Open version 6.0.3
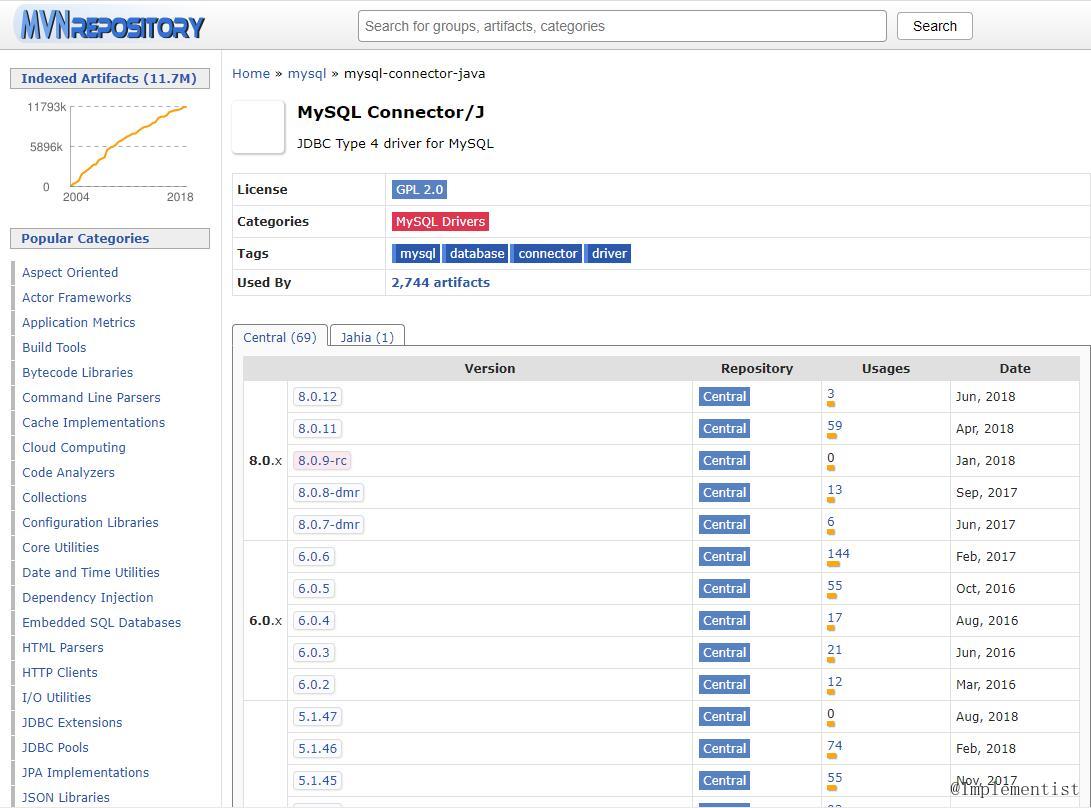Viewport: 1091px width, 808px height. click(314, 653)
